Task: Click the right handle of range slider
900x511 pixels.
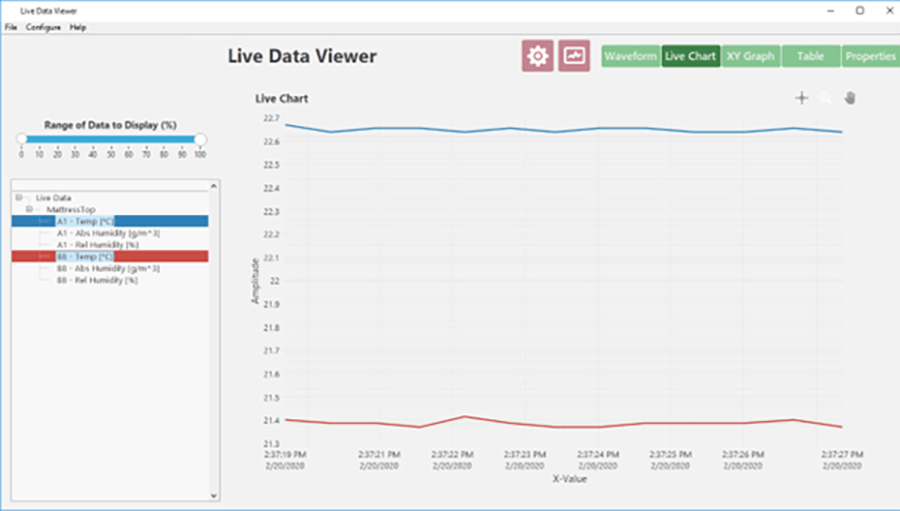Action: (x=200, y=139)
